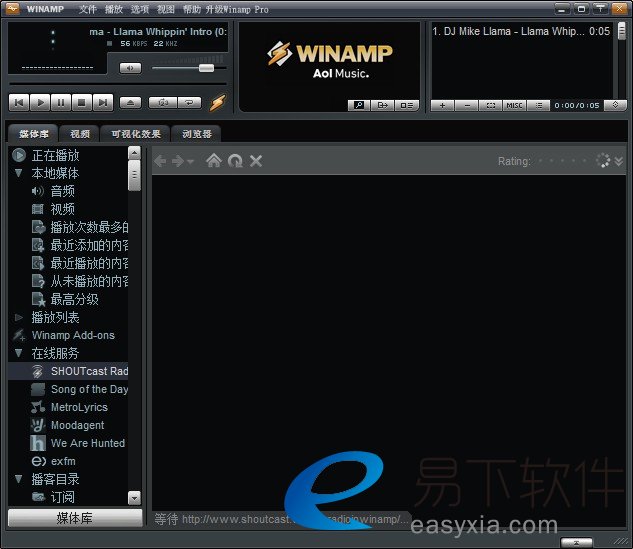Click the magnifier button under Winamp logo
This screenshot has width=633, height=549.
point(359,105)
